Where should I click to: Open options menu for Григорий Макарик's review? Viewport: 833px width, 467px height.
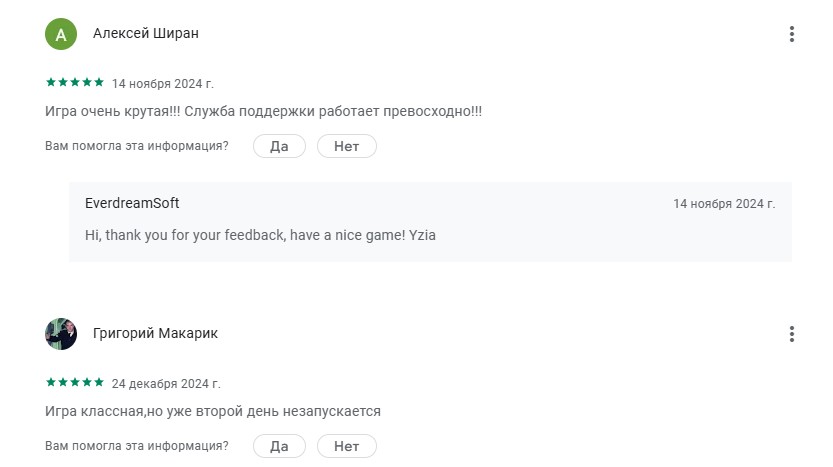[x=791, y=334]
